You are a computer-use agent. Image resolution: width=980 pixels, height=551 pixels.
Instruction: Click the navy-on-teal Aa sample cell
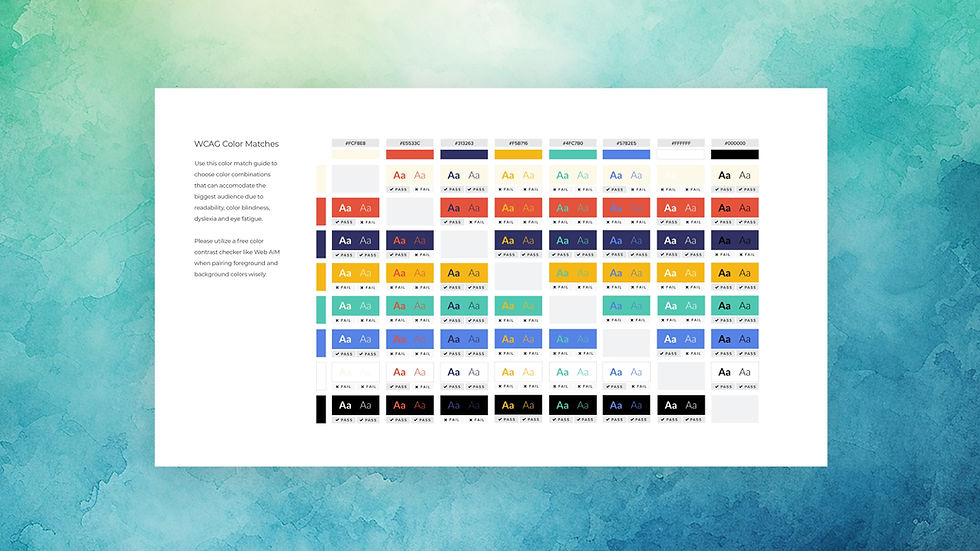coord(464,305)
